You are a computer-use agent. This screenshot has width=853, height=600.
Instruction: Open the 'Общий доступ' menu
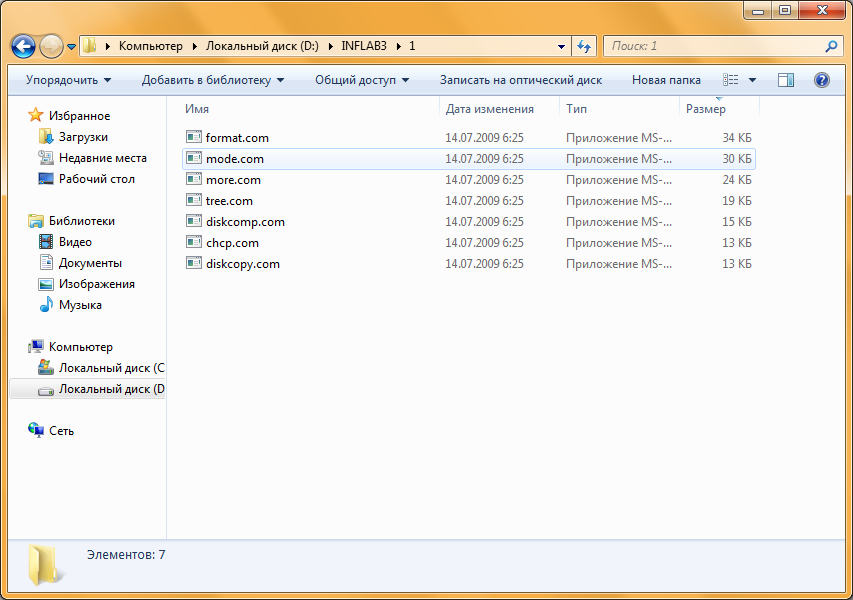tap(362, 80)
